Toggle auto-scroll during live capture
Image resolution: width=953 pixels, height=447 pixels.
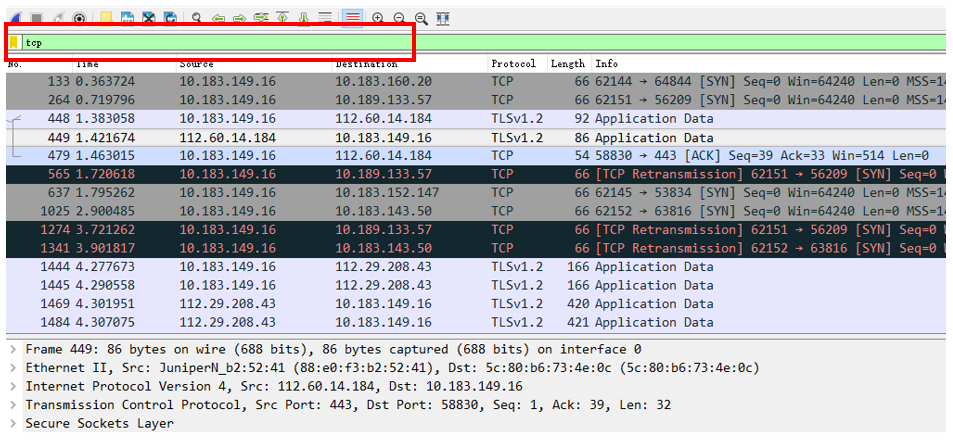[x=325, y=17]
